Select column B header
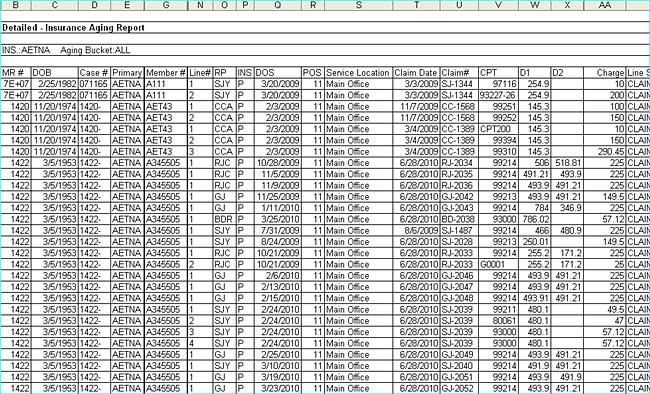The width and height of the screenshot is (650, 394). coord(16,5)
